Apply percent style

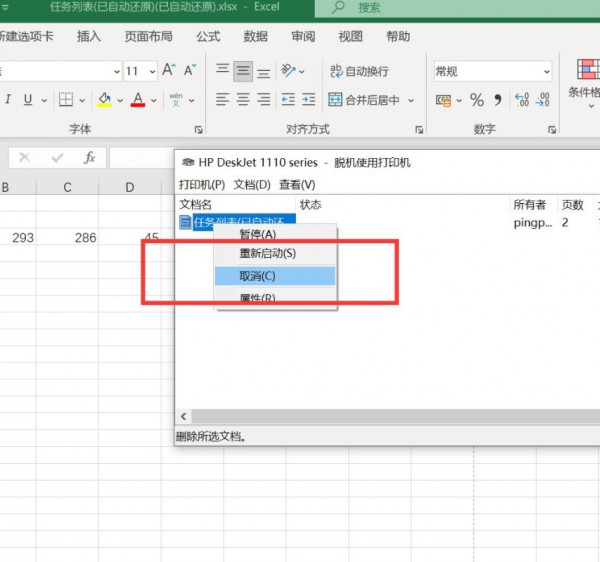(x=477, y=100)
